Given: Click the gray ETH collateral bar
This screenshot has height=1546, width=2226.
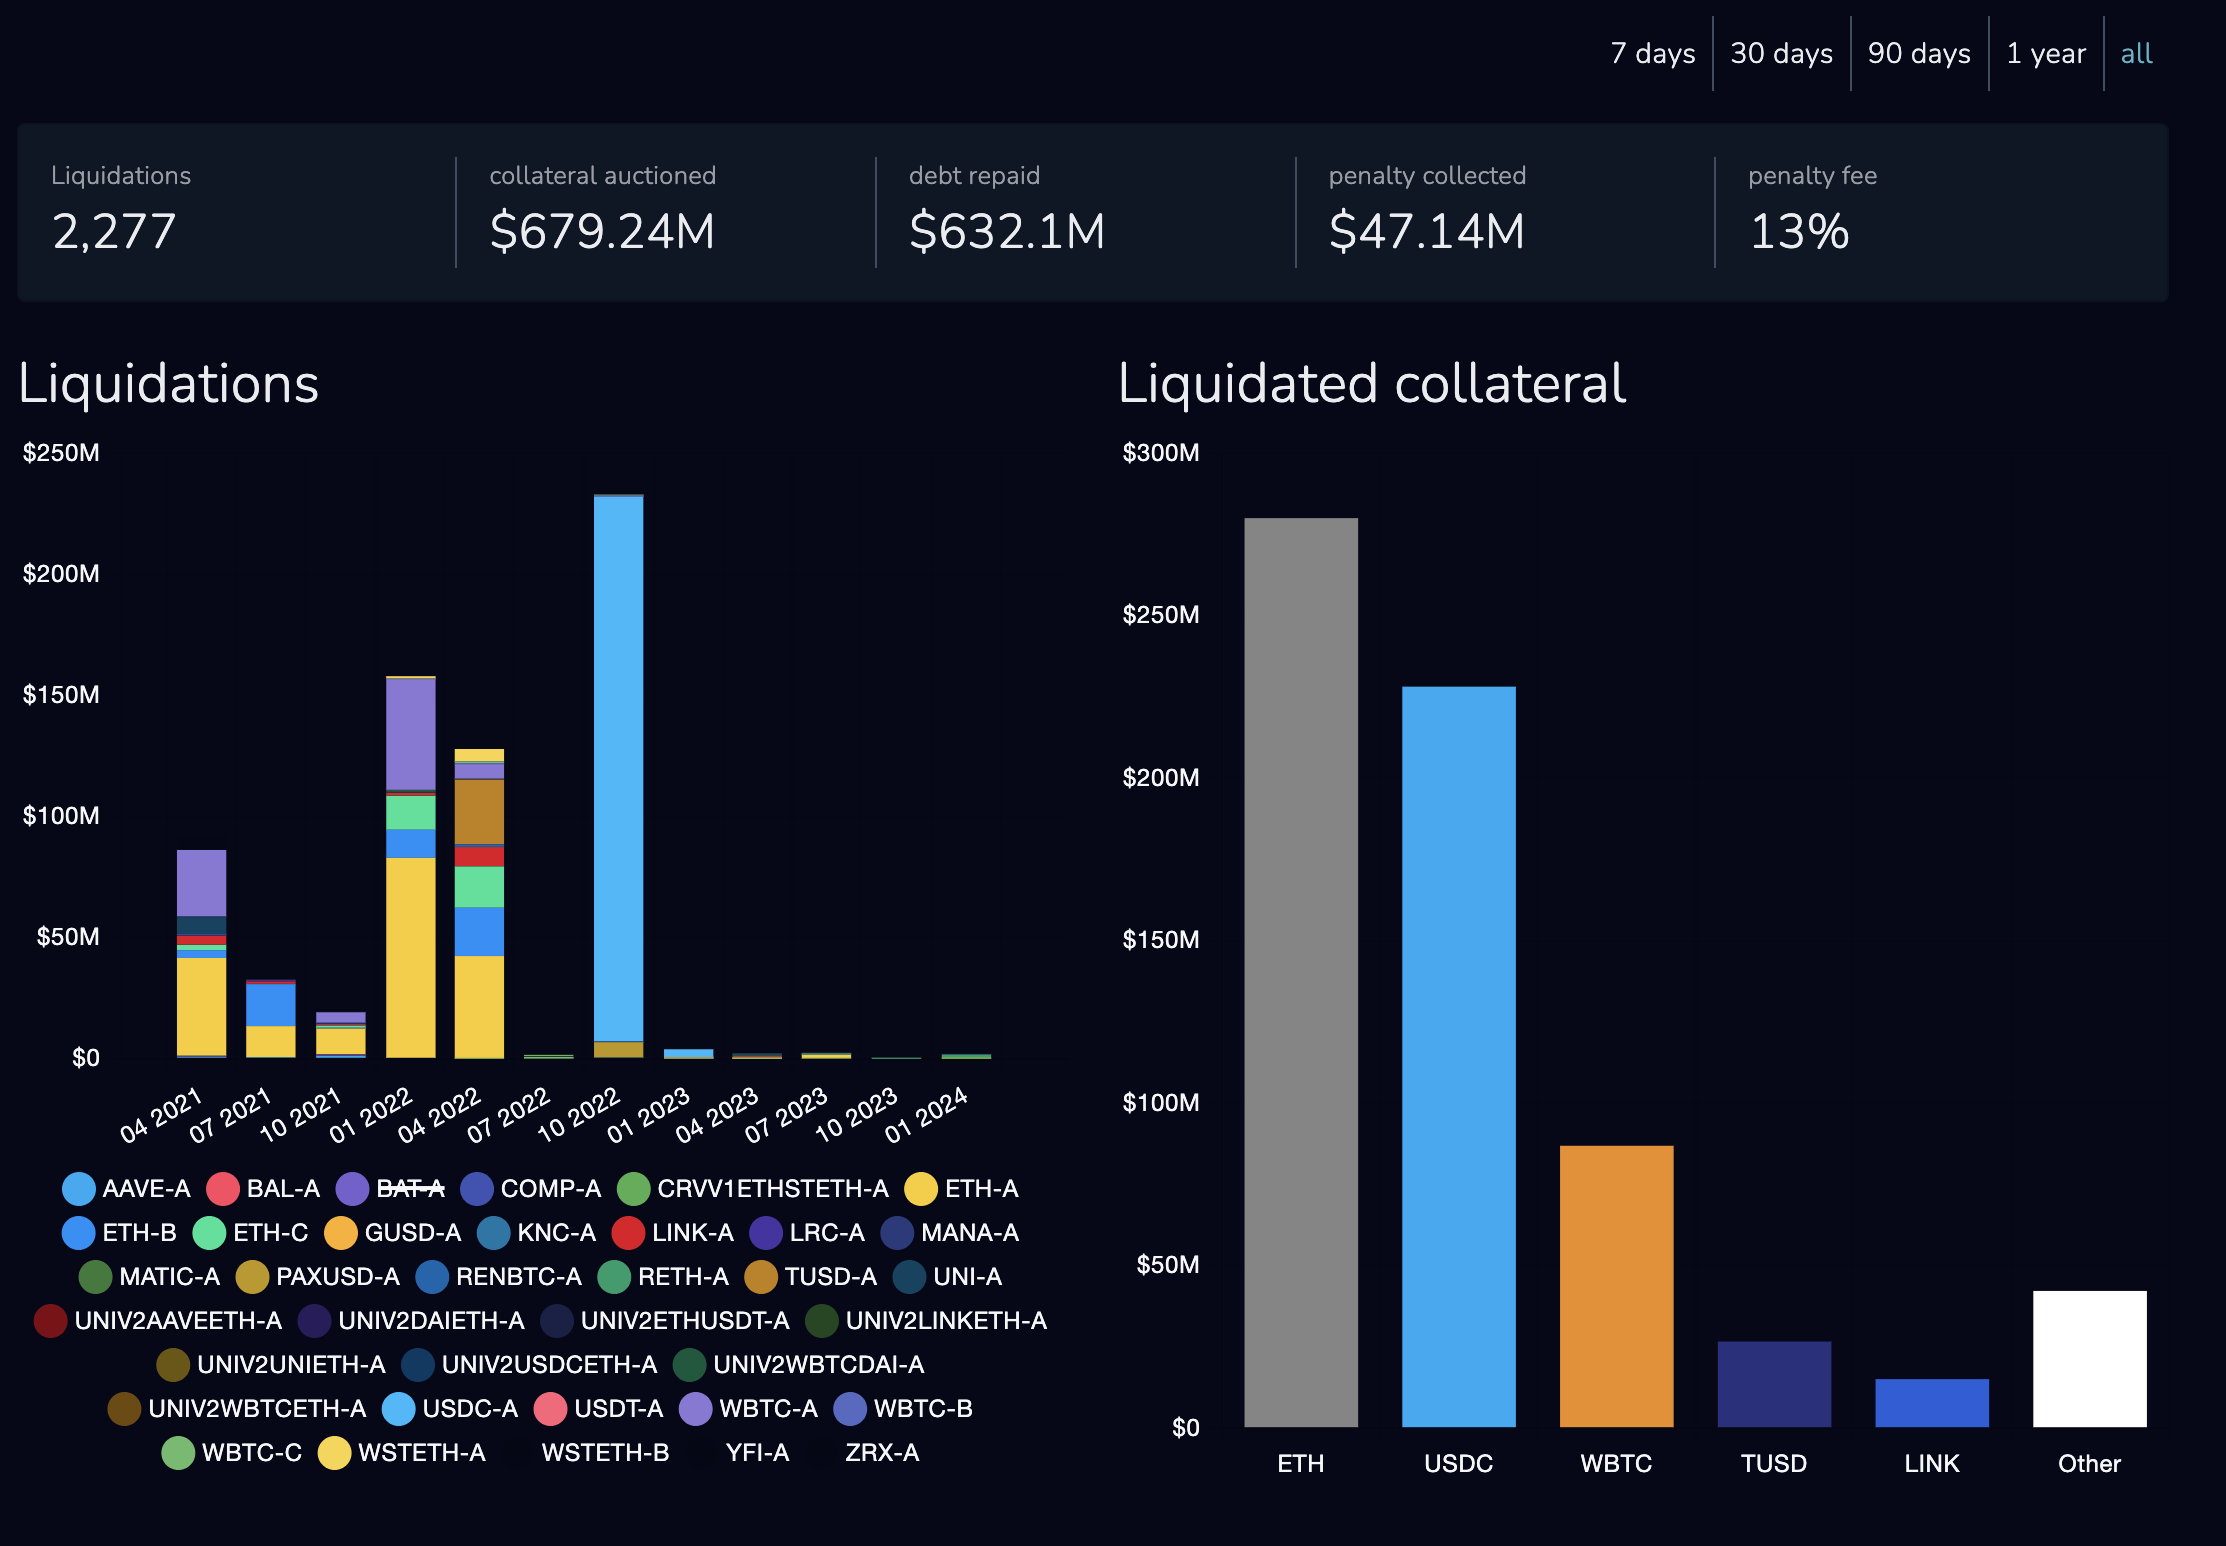Looking at the screenshot, I should pyautogui.click(x=1300, y=970).
